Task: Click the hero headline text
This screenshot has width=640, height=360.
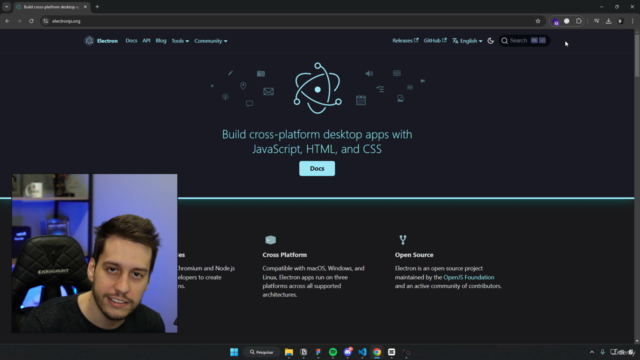Action: (x=317, y=141)
